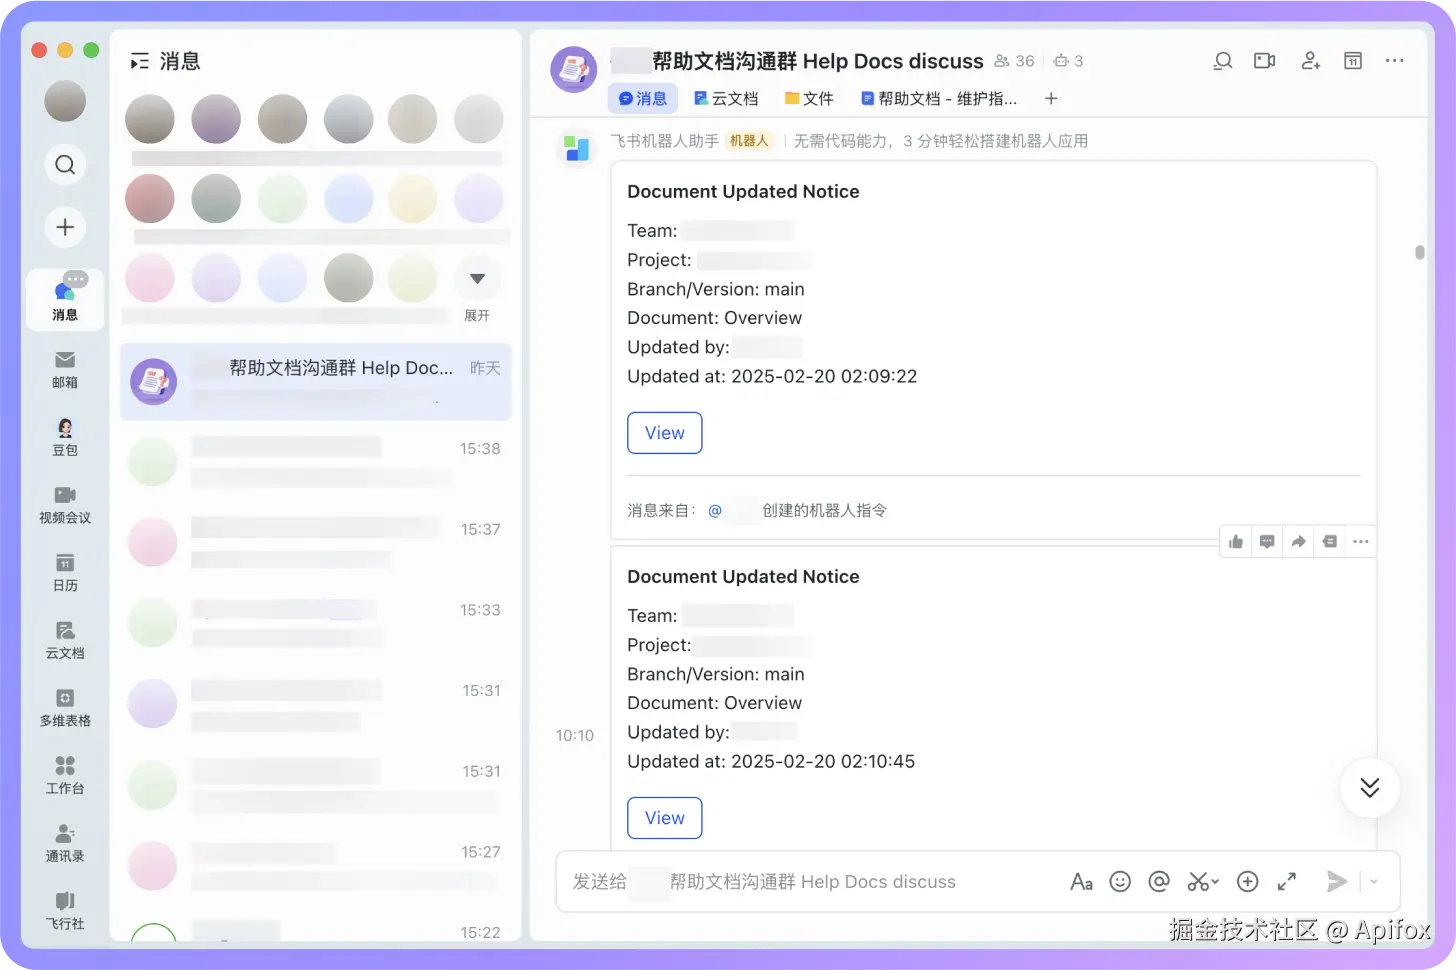The height and width of the screenshot is (970, 1456).
Task: Give a thumbs-up reaction to the message
Action: 1235,541
